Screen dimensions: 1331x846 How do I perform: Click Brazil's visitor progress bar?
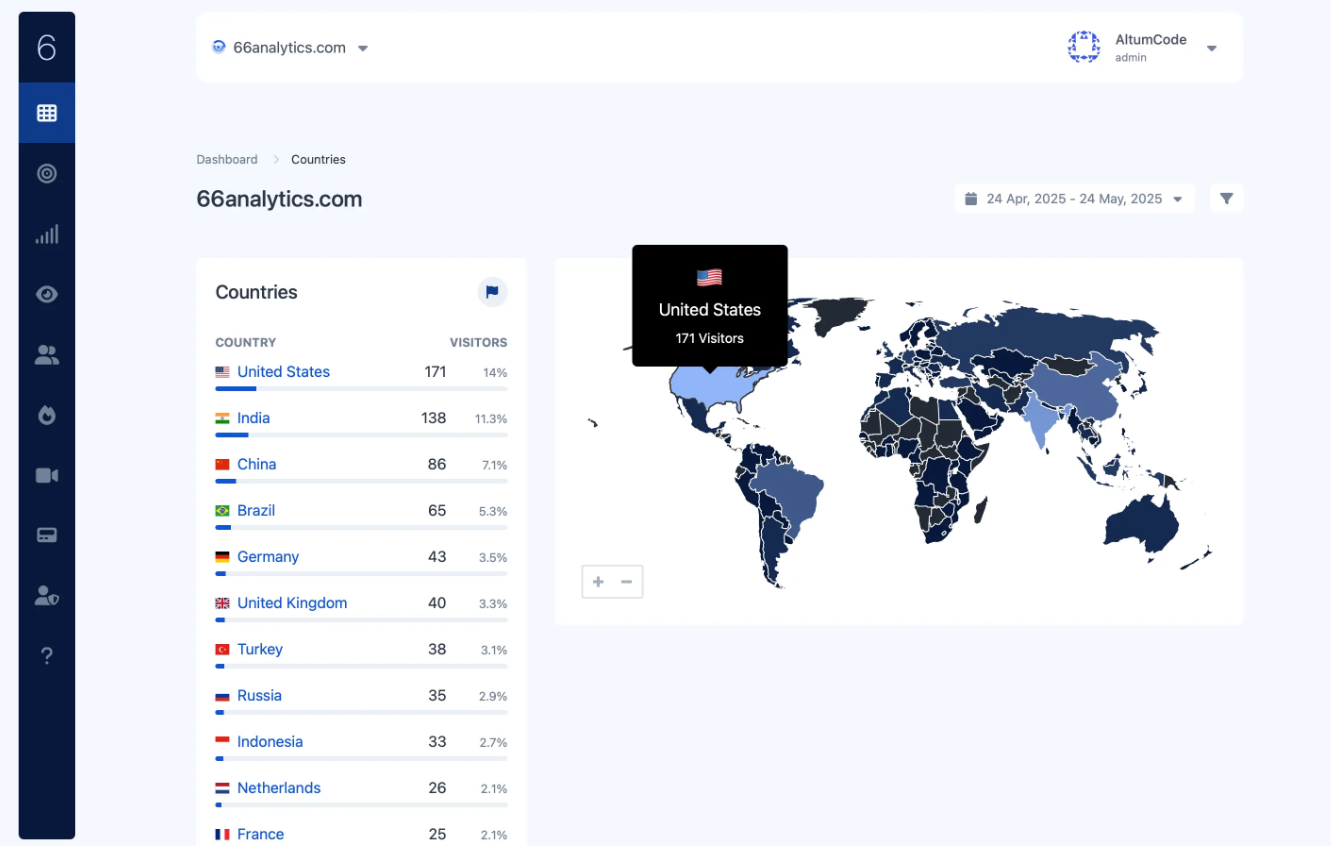tap(361, 527)
